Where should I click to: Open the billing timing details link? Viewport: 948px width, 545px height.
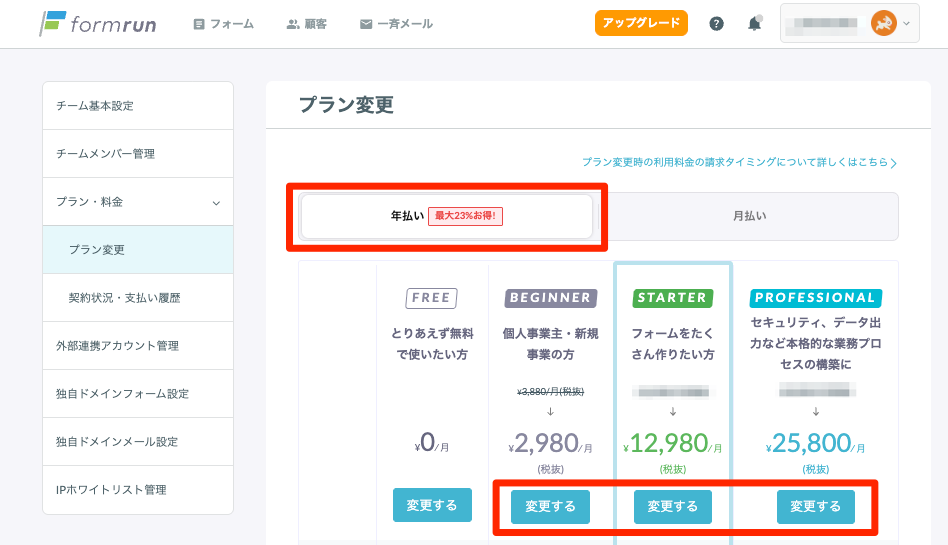[x=739, y=162]
